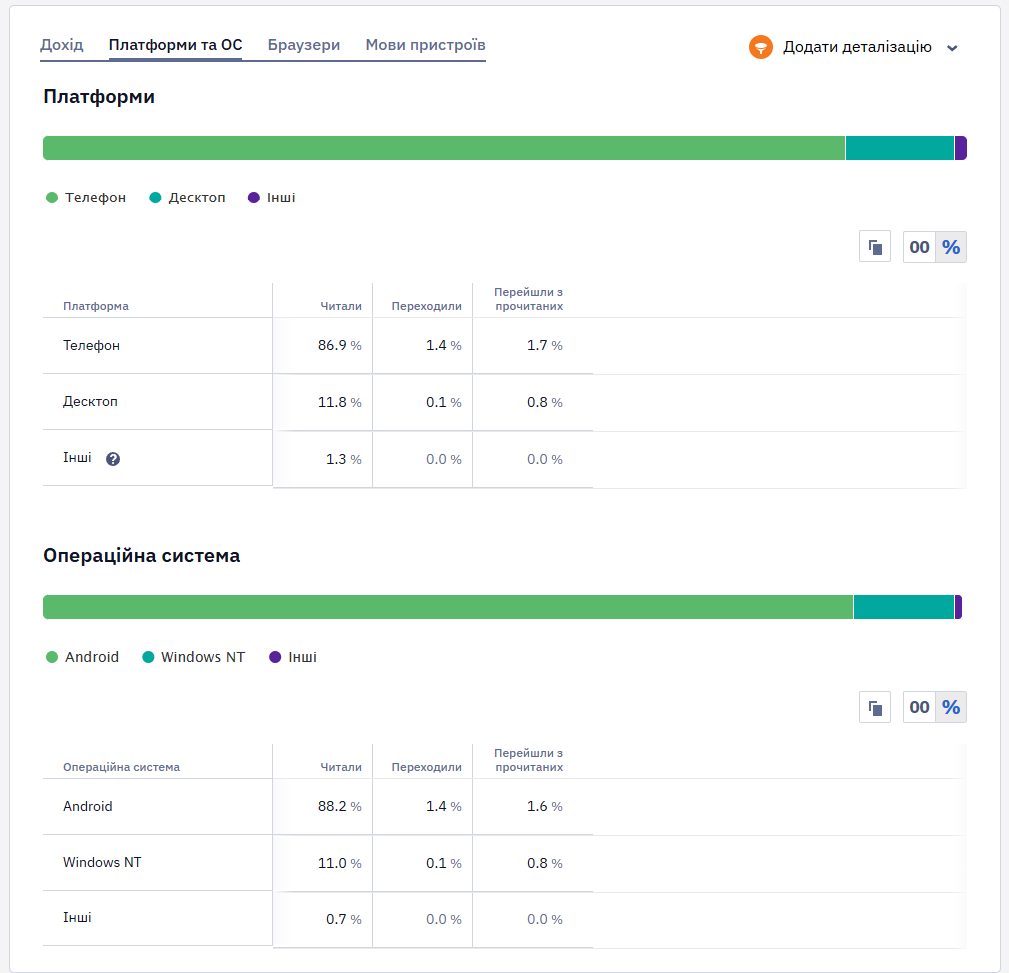Click the 1.6 % value
1009x973 pixels.
pos(544,806)
